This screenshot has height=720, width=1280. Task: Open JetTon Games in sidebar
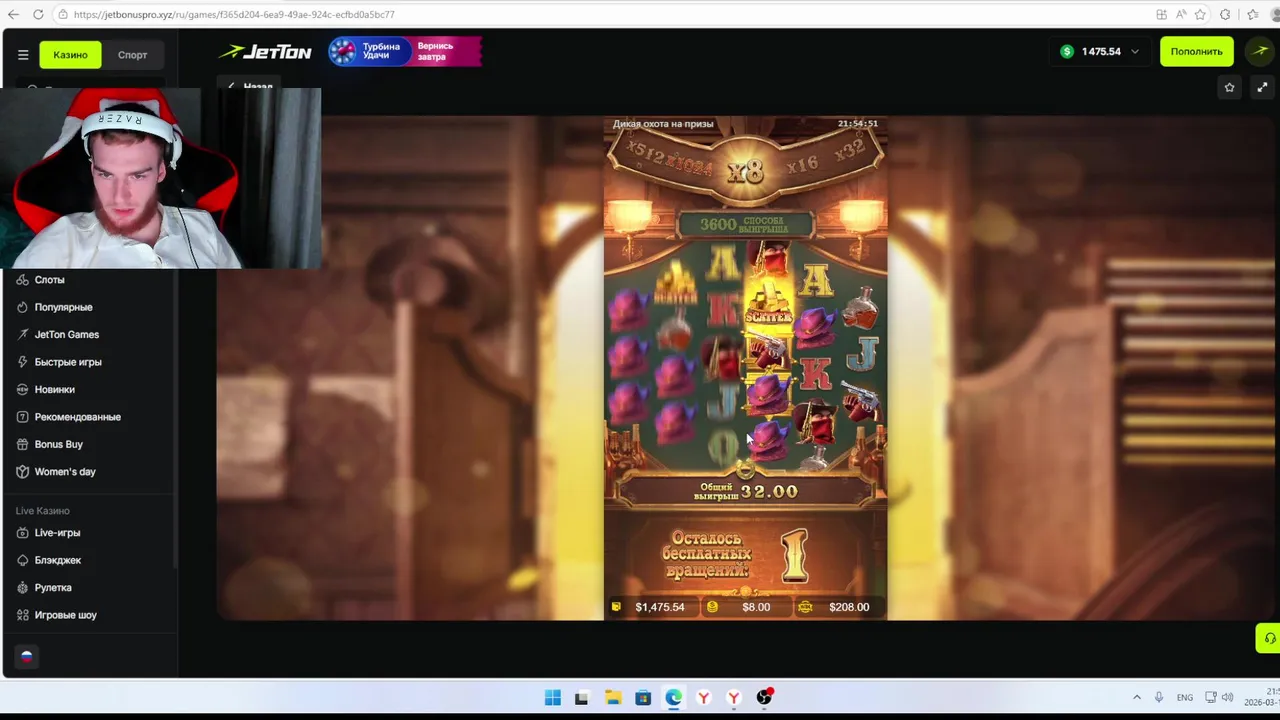[x=66, y=334]
